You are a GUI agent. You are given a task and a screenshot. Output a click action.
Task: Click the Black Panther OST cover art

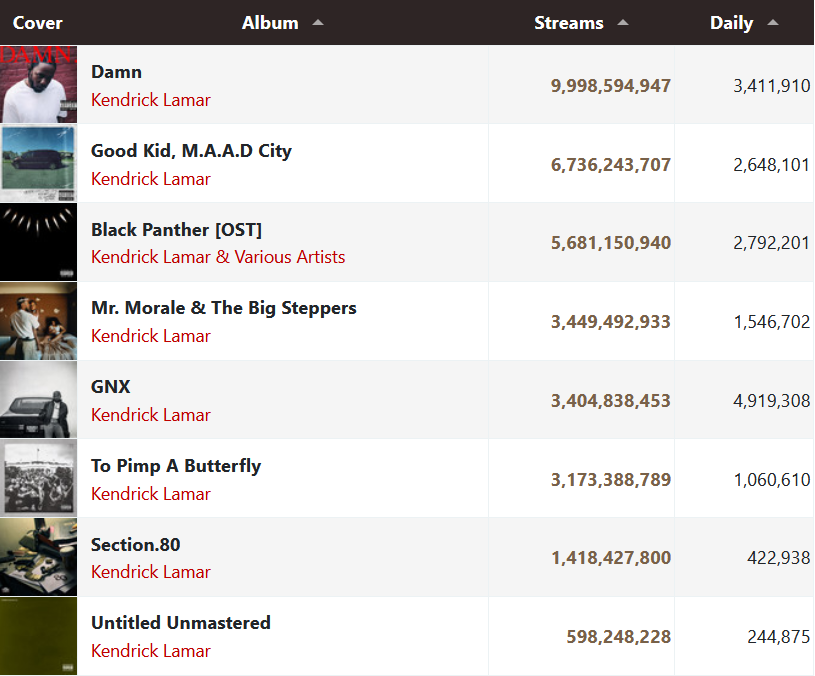click(x=38, y=242)
